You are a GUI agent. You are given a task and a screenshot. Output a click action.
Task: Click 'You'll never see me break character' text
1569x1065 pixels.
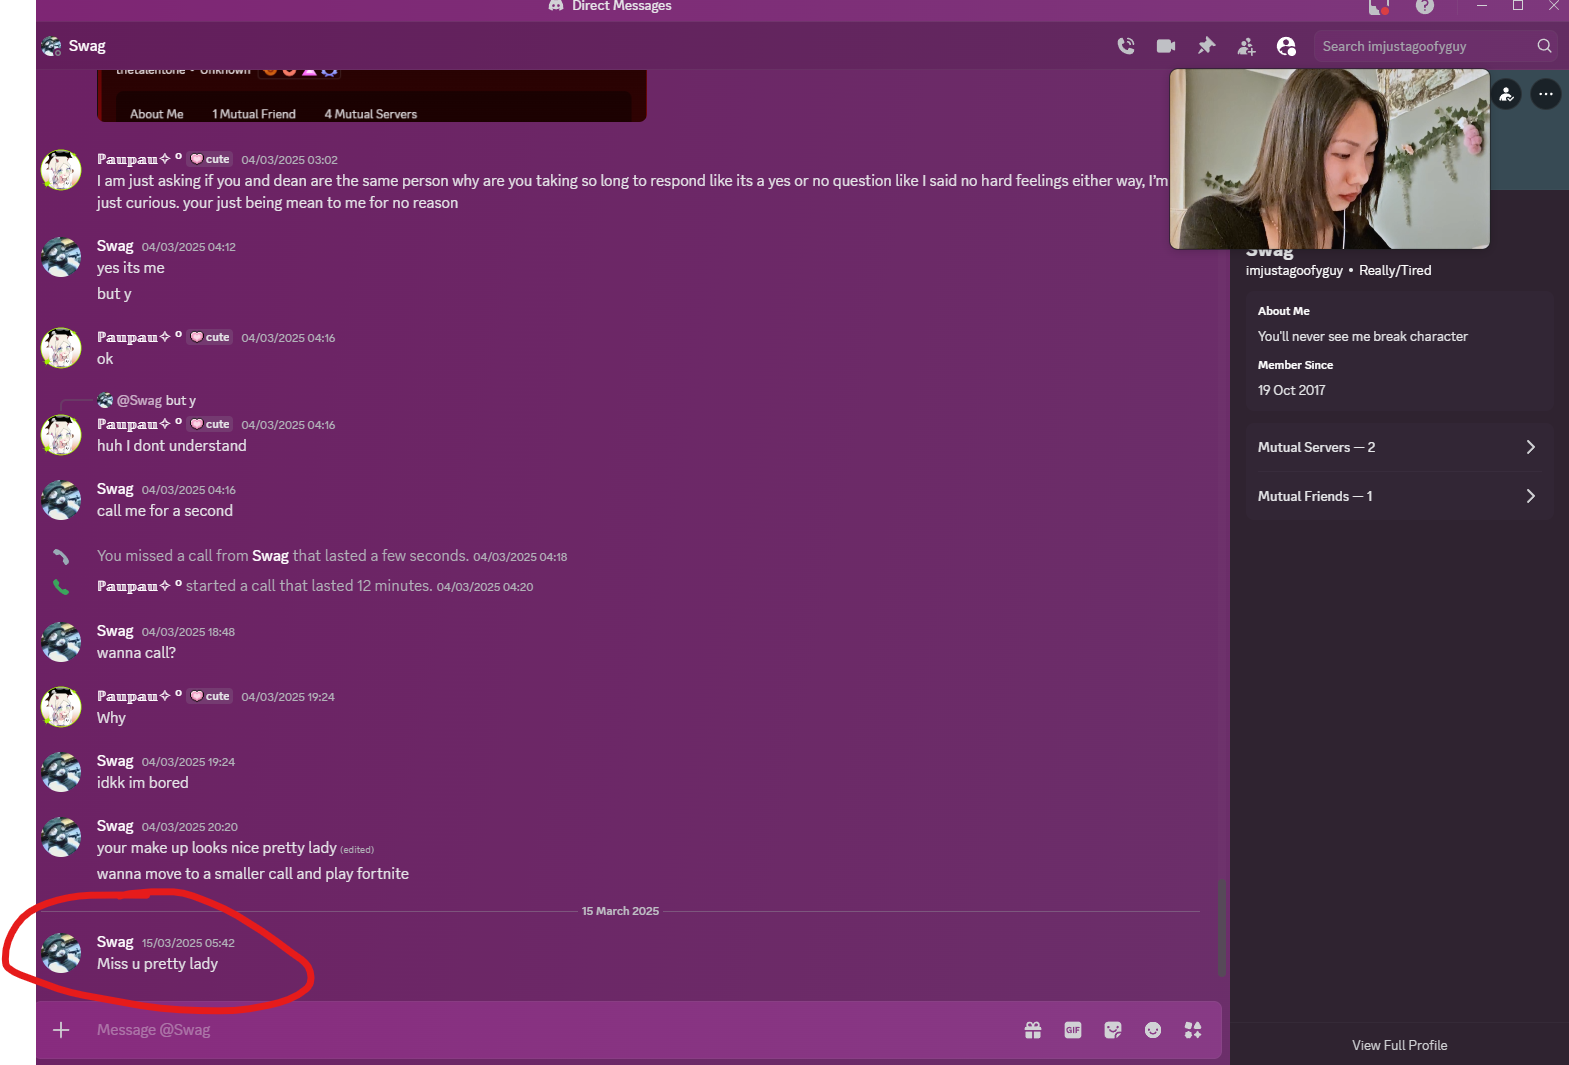point(1362,336)
